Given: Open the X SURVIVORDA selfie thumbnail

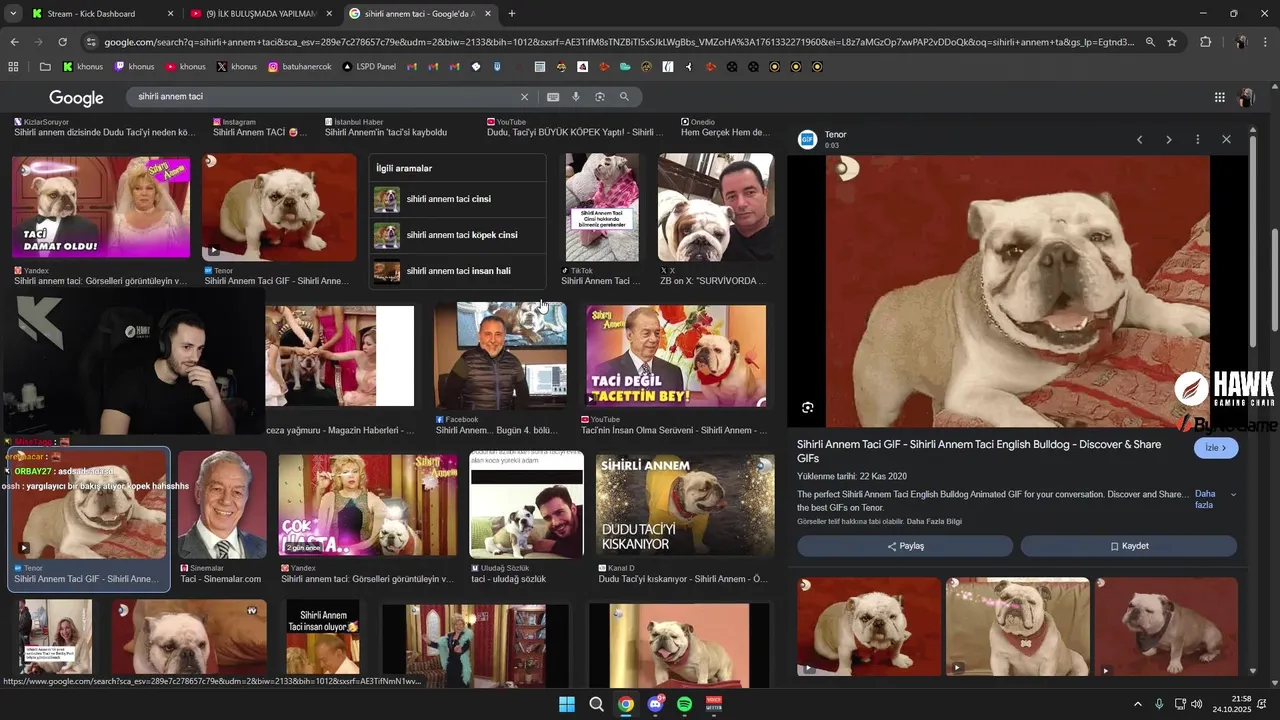Looking at the screenshot, I should 716,207.
